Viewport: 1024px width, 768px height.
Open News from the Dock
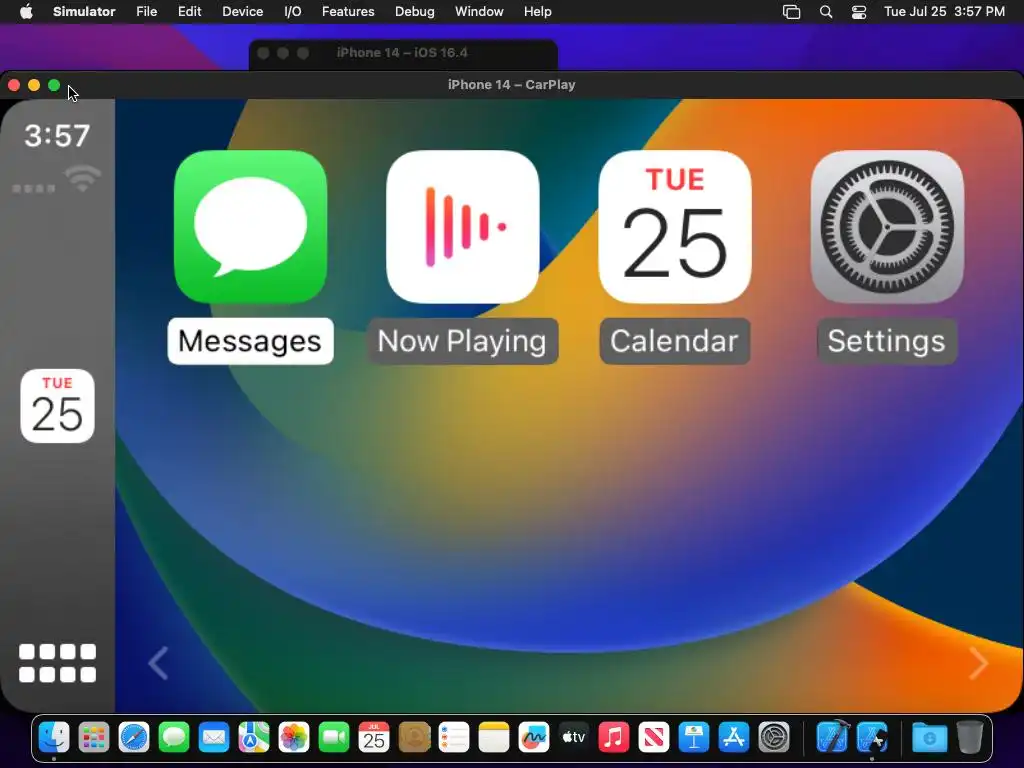(x=654, y=737)
